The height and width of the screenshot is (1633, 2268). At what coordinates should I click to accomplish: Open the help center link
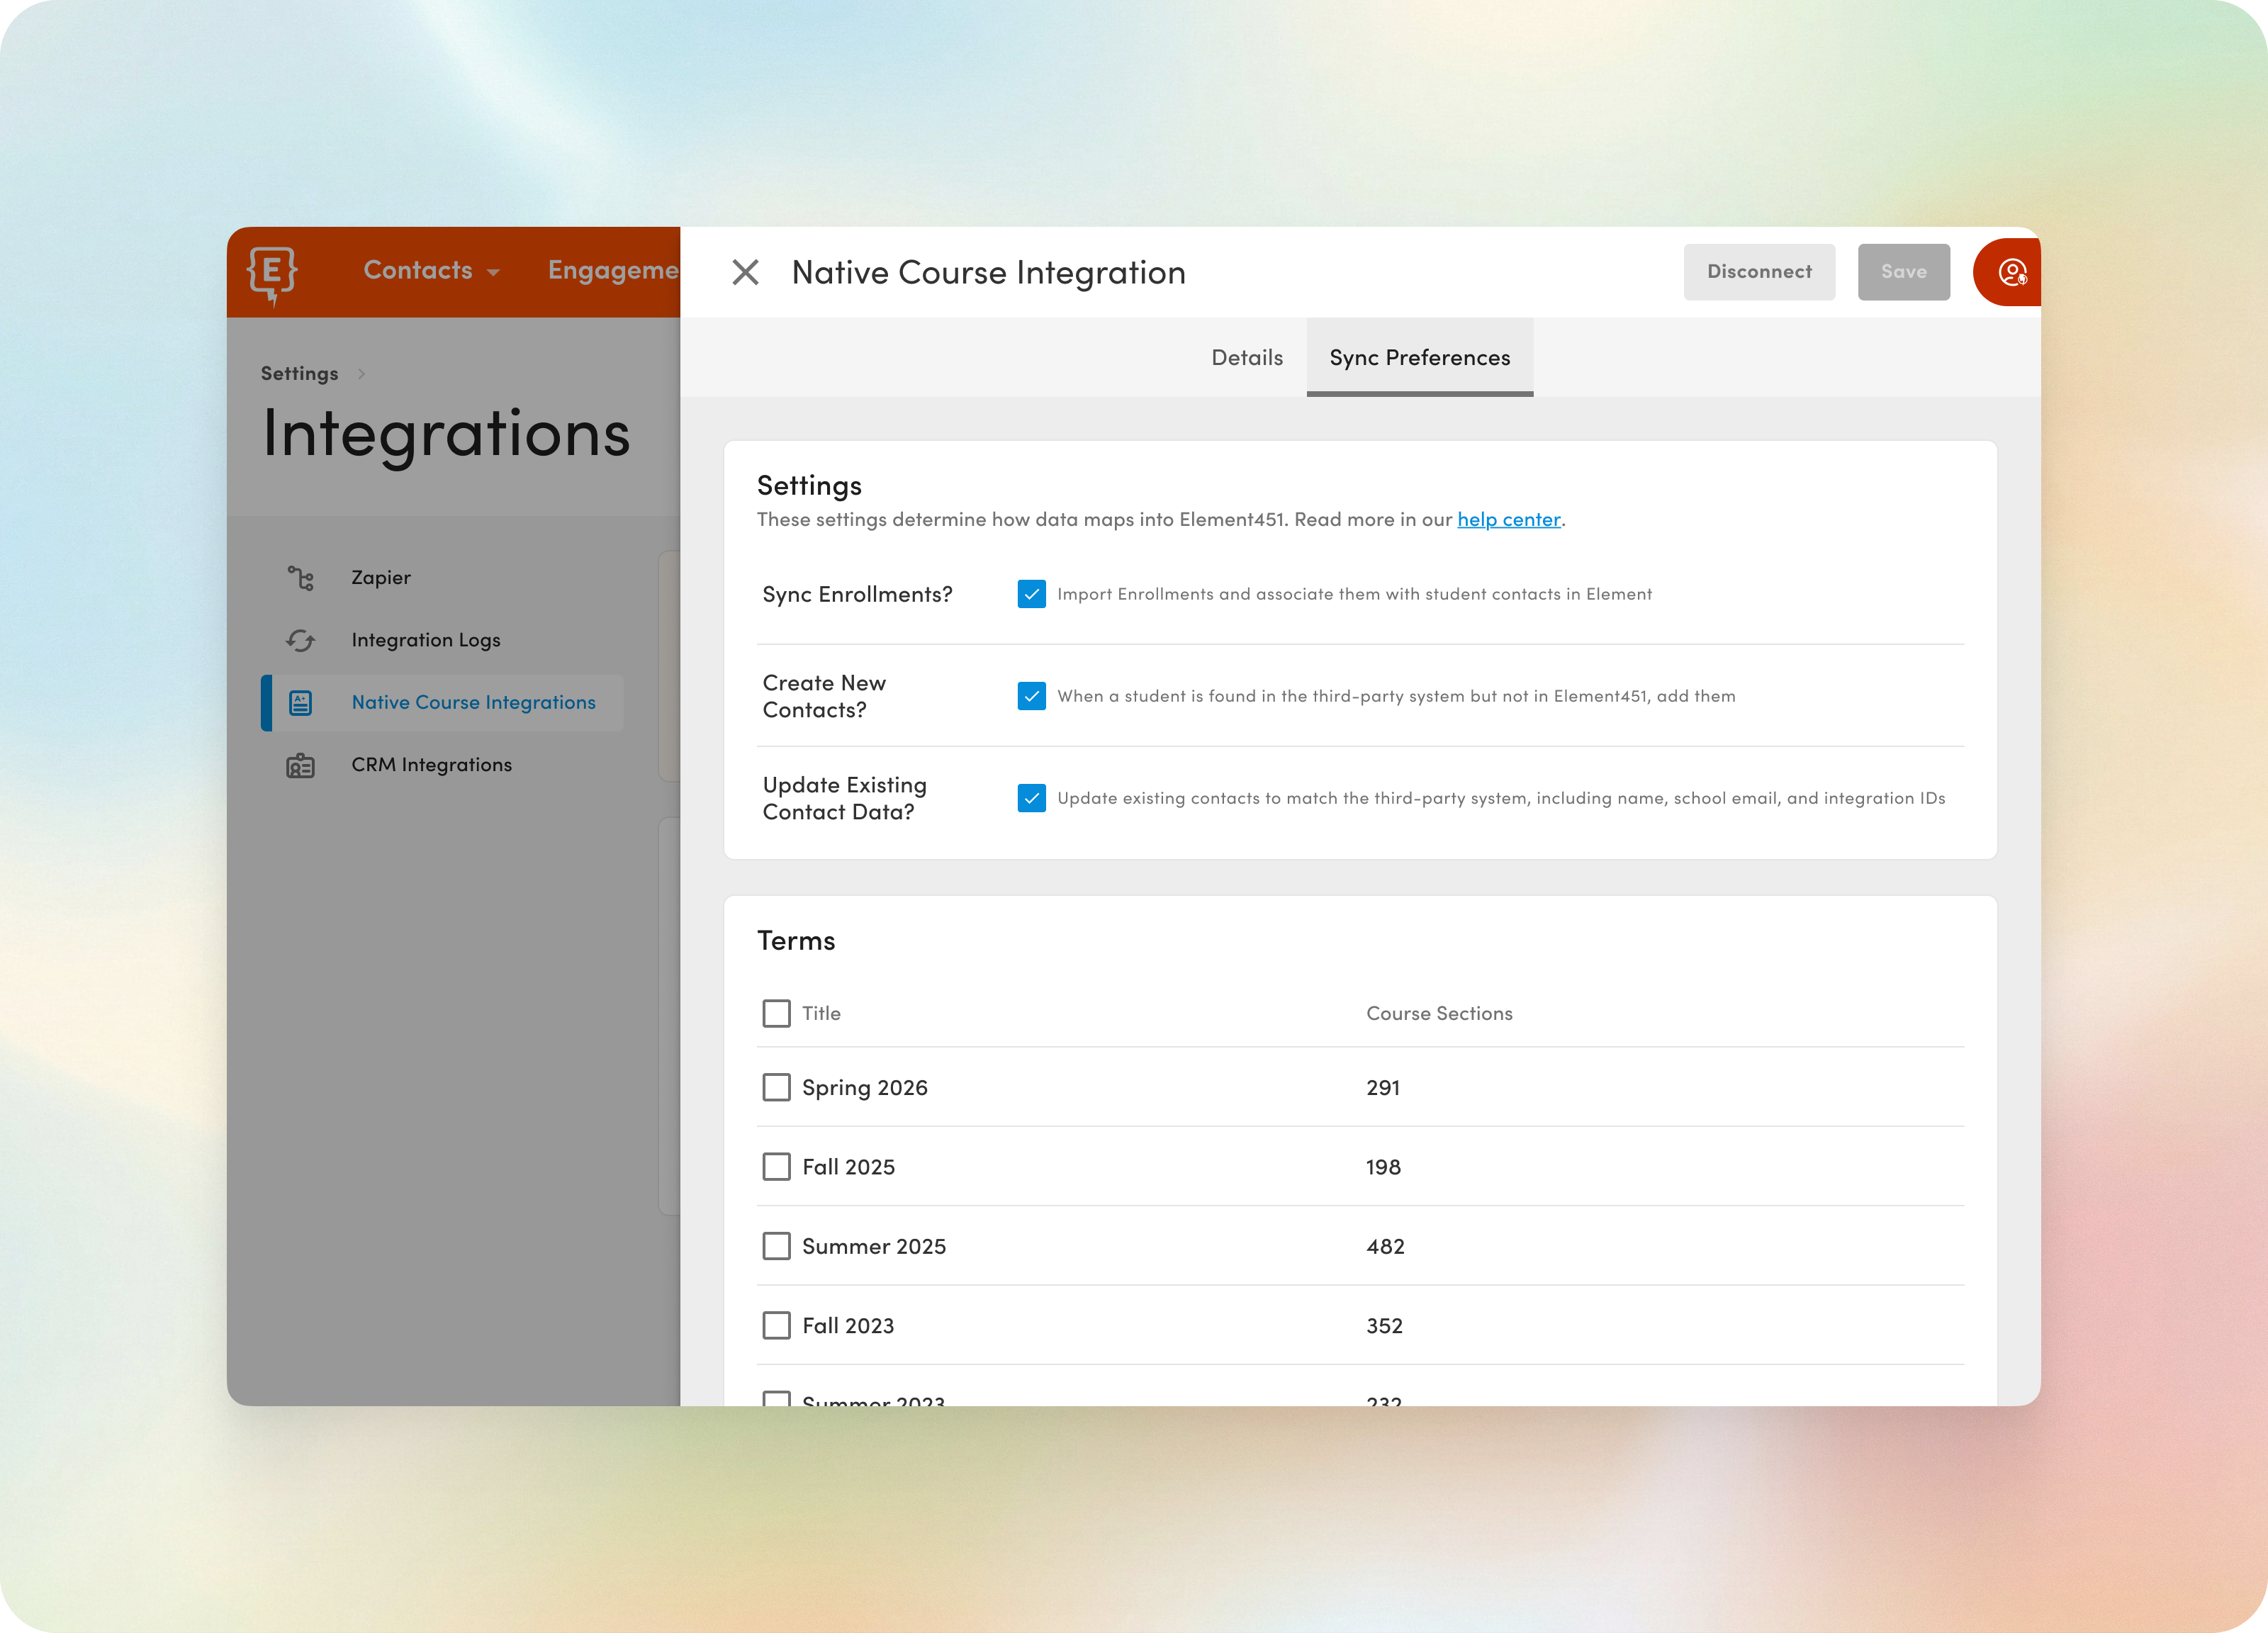(x=1508, y=519)
